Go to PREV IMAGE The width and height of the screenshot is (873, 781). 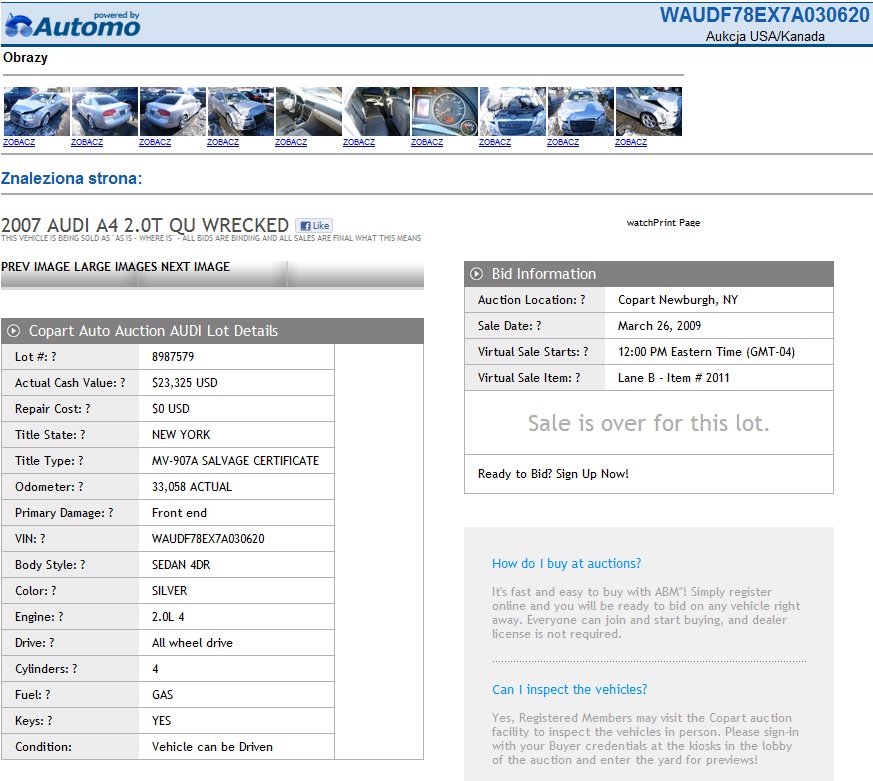pyautogui.click(x=36, y=267)
